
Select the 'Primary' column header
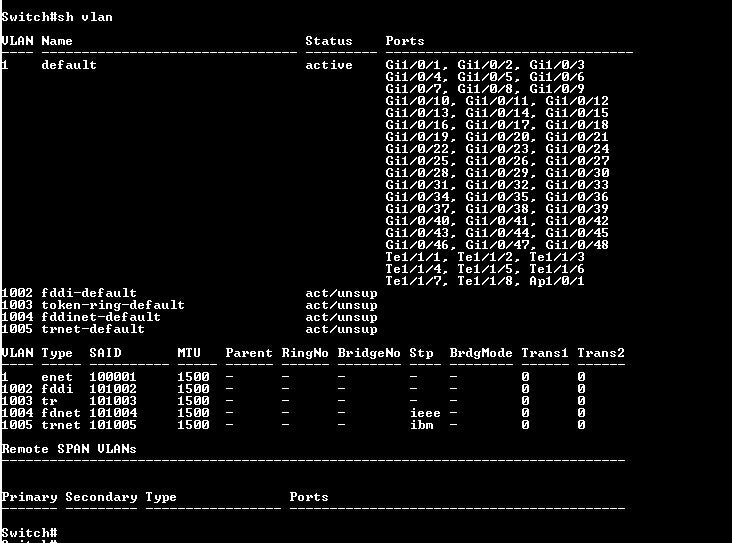coord(29,497)
